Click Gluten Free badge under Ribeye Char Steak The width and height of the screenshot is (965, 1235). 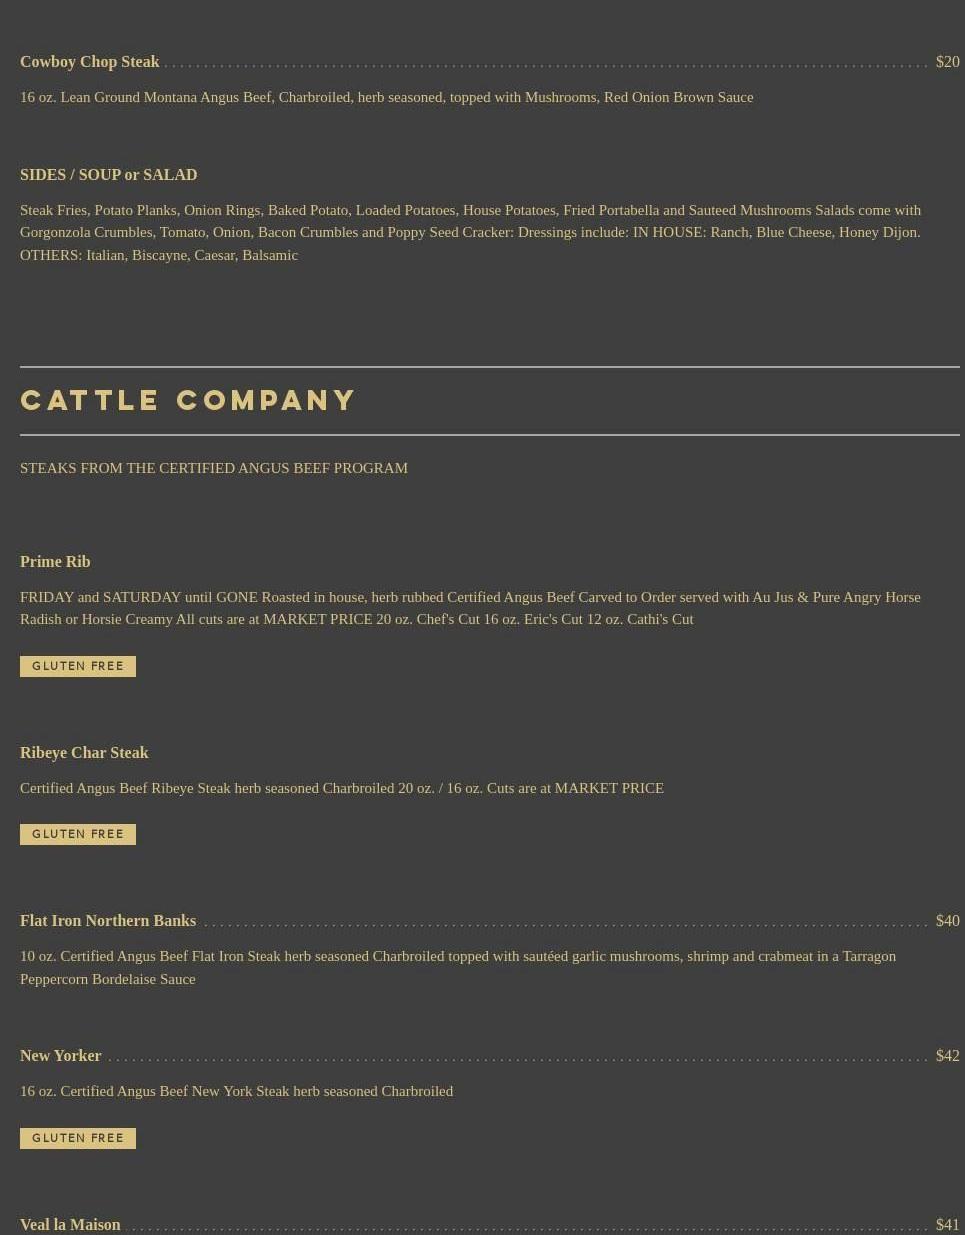pos(78,834)
